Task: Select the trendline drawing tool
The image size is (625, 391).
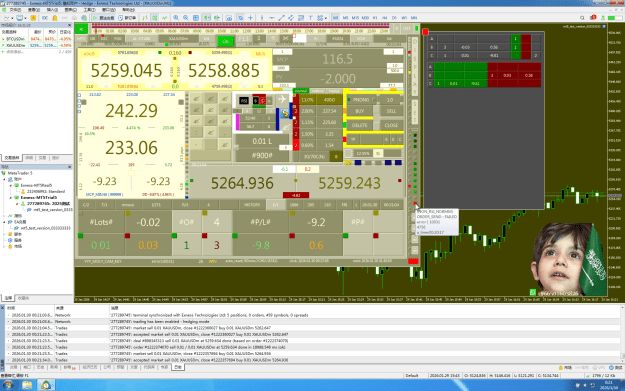Action: [x=281, y=18]
